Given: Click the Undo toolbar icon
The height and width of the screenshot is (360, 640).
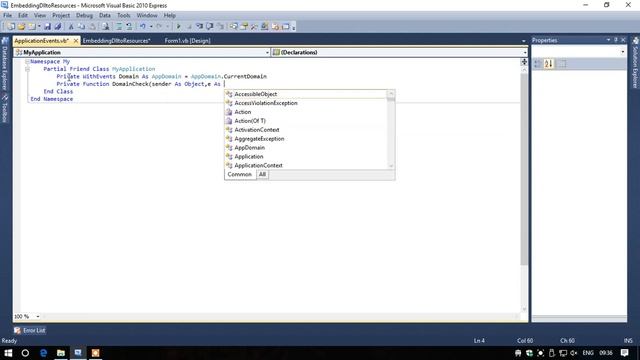Looking at the screenshot, I should point(142,27).
